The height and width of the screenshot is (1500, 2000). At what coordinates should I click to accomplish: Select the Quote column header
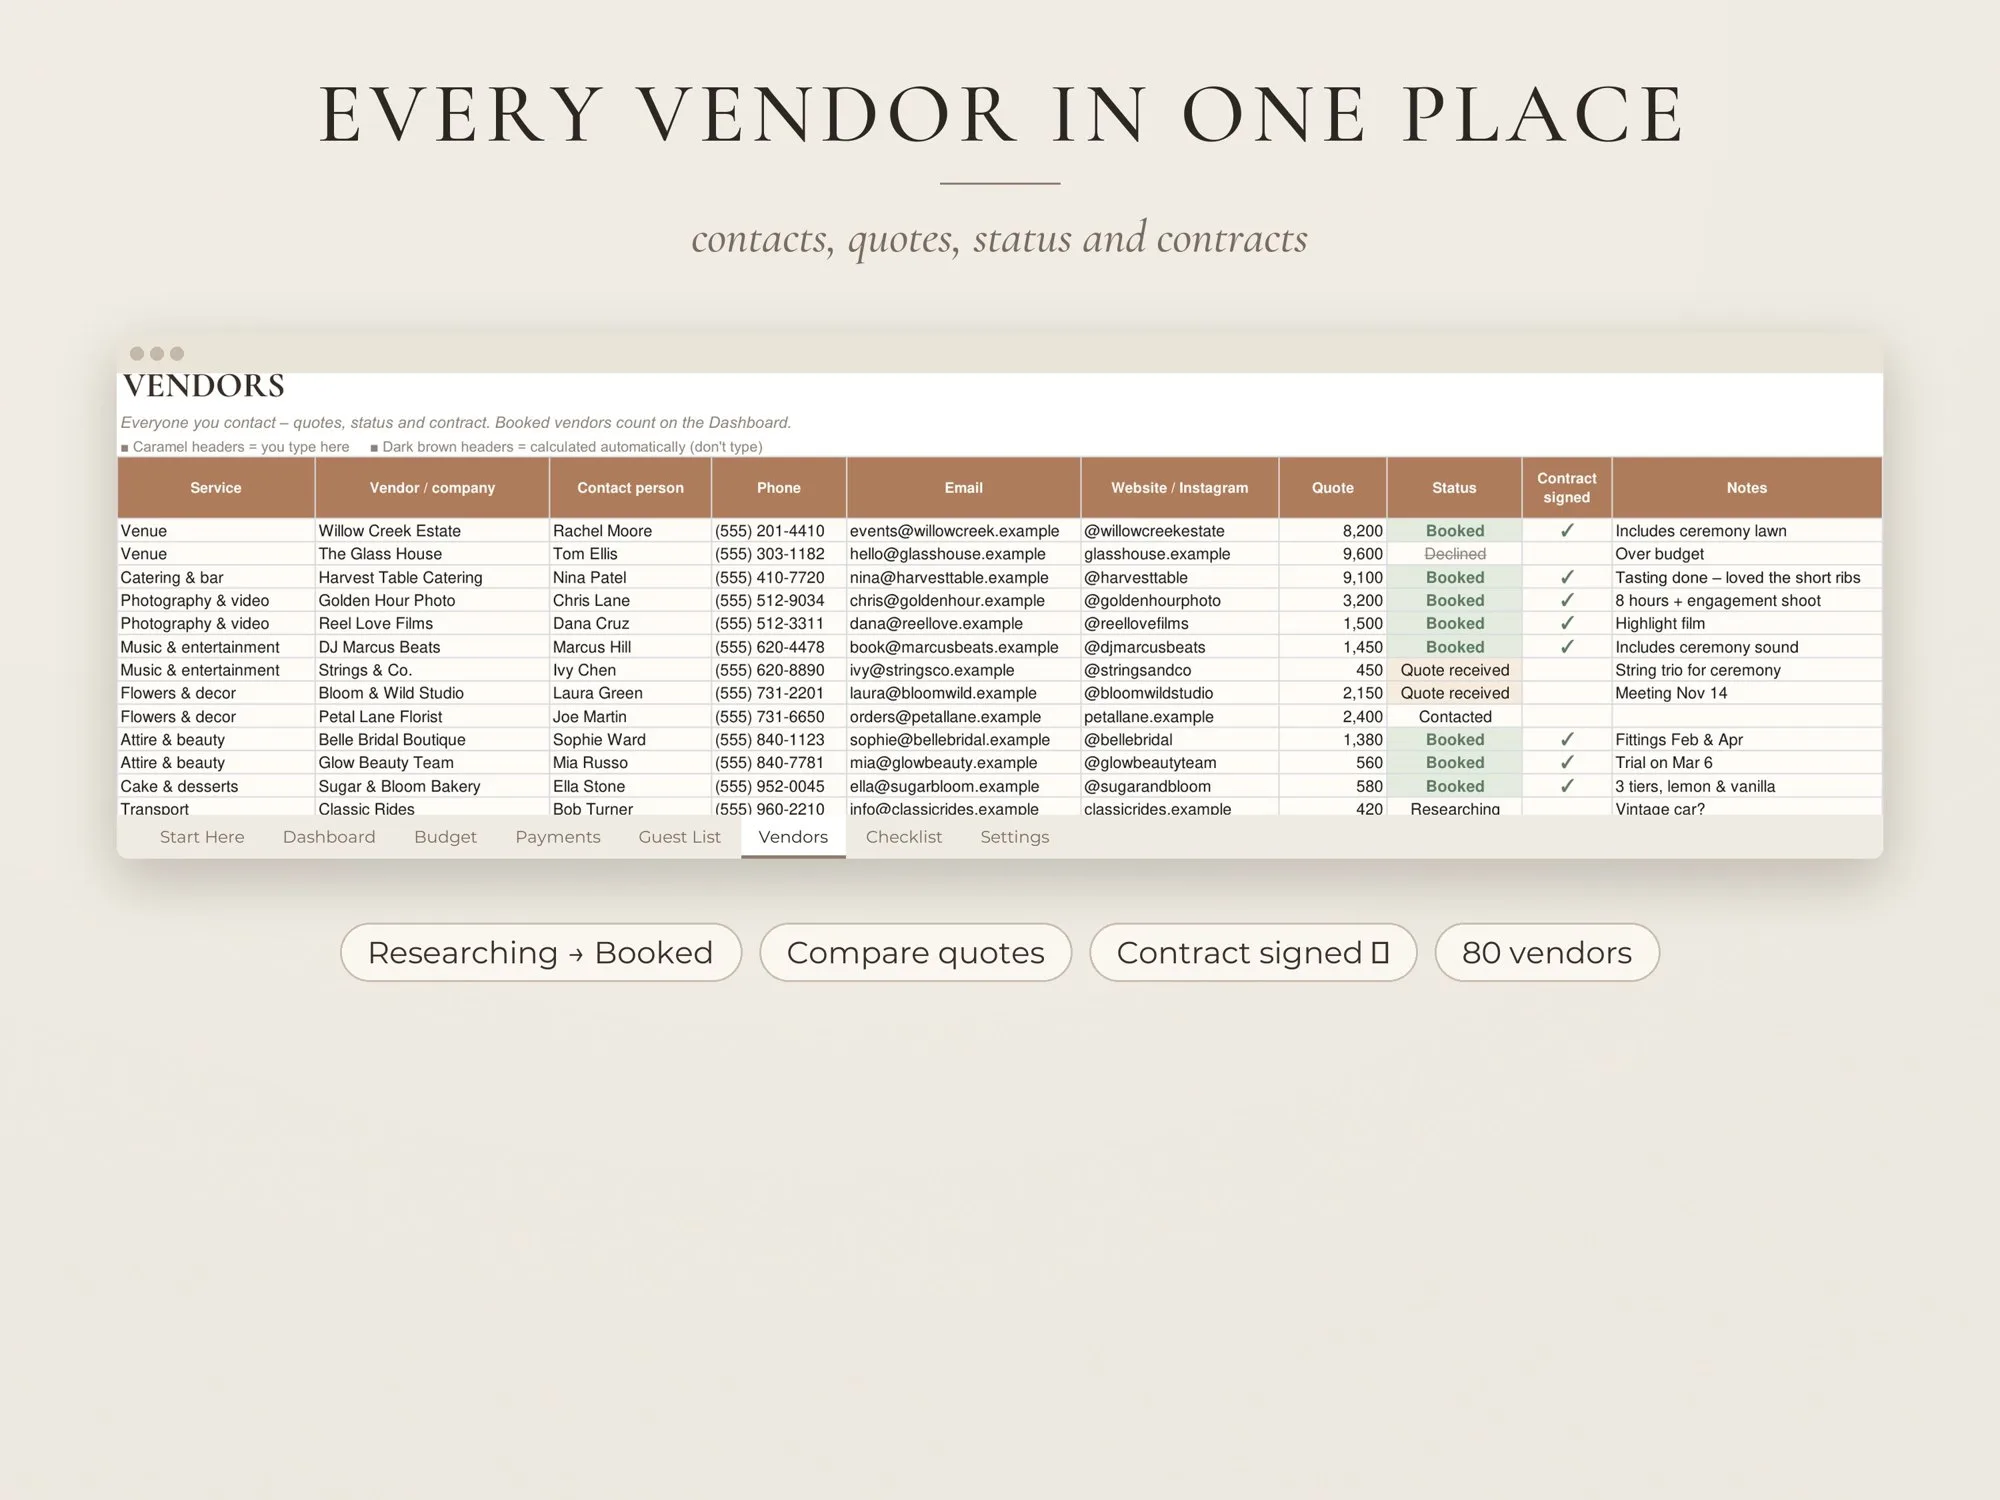pos(1333,488)
